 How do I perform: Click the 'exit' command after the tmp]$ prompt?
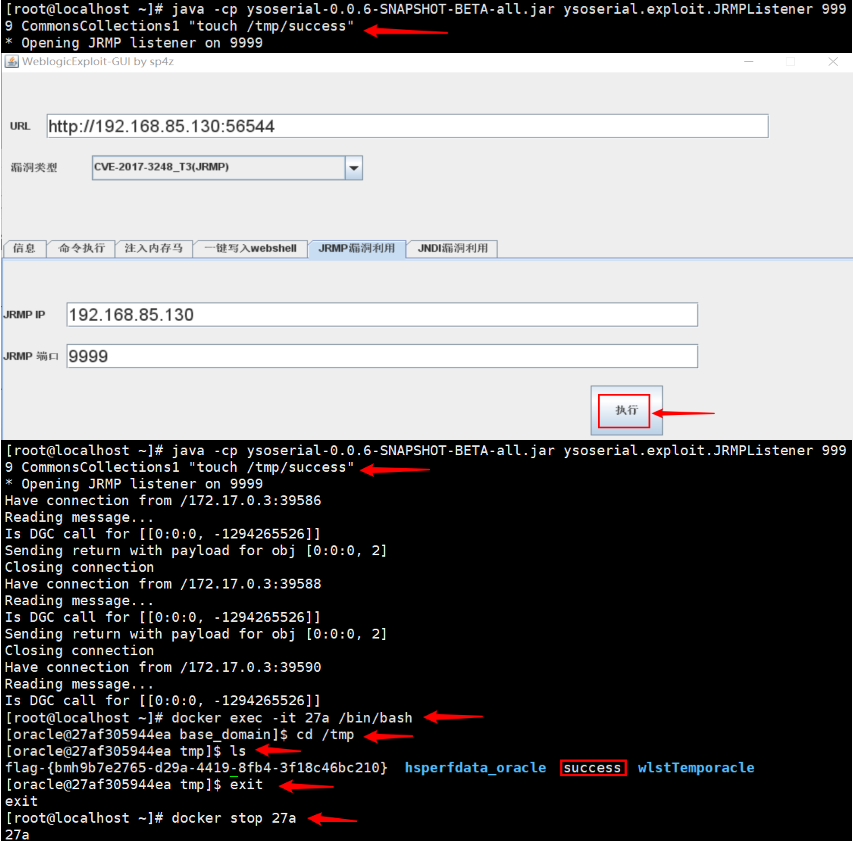point(246,784)
